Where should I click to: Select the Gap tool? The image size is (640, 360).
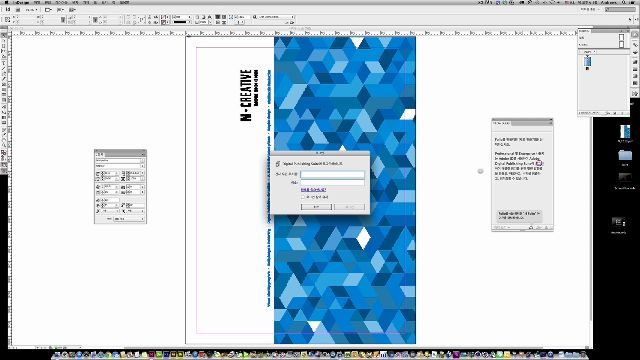pos(4,51)
